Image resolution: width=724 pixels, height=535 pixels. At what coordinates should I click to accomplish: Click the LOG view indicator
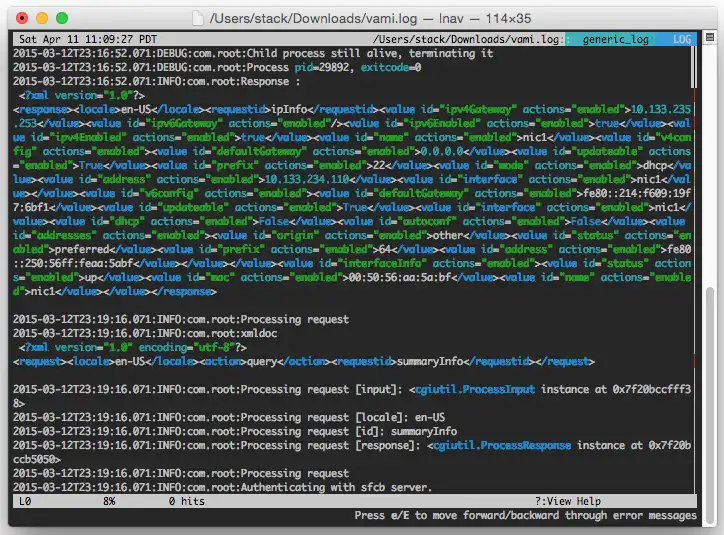click(682, 39)
